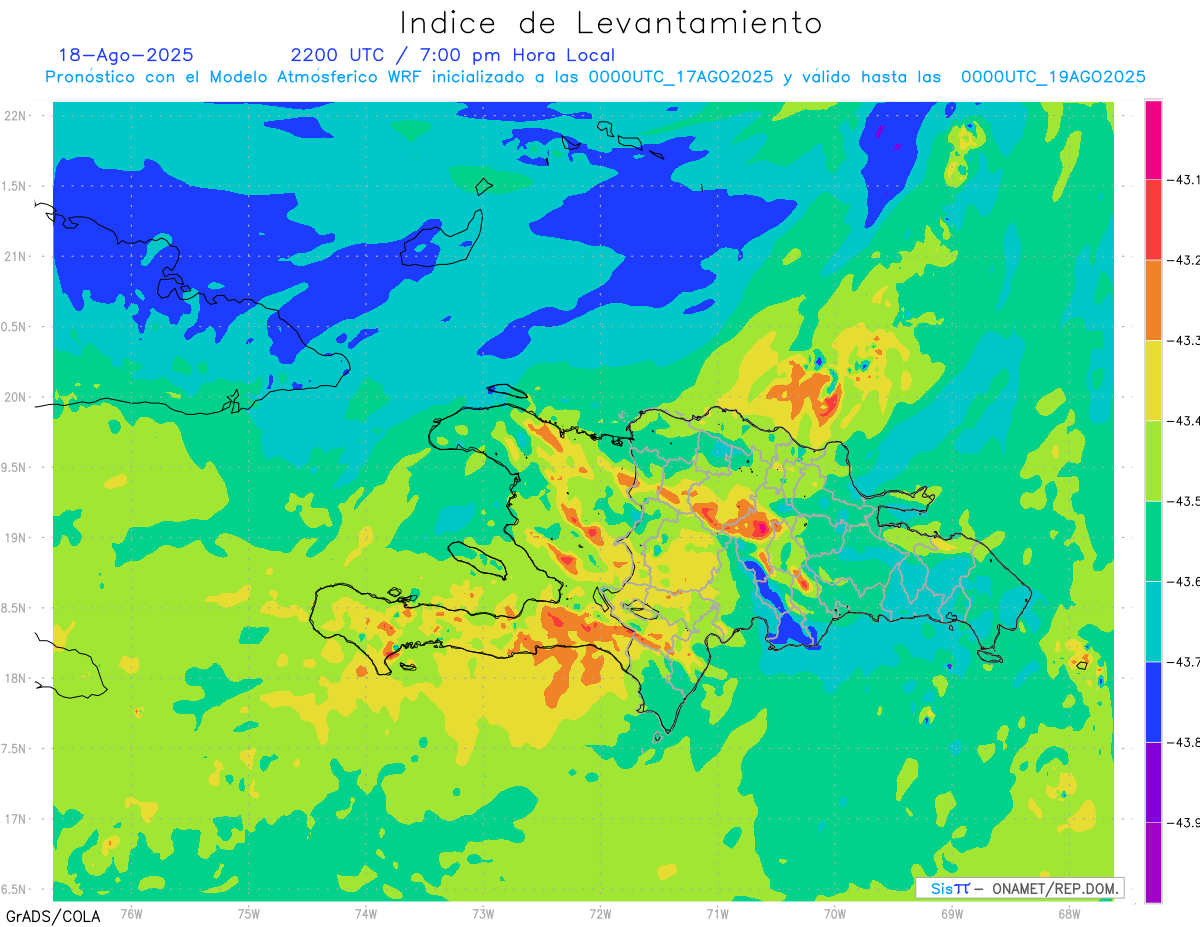Select the violet legend segment below -43.9
The width and height of the screenshot is (1200, 927).
click(x=1153, y=862)
